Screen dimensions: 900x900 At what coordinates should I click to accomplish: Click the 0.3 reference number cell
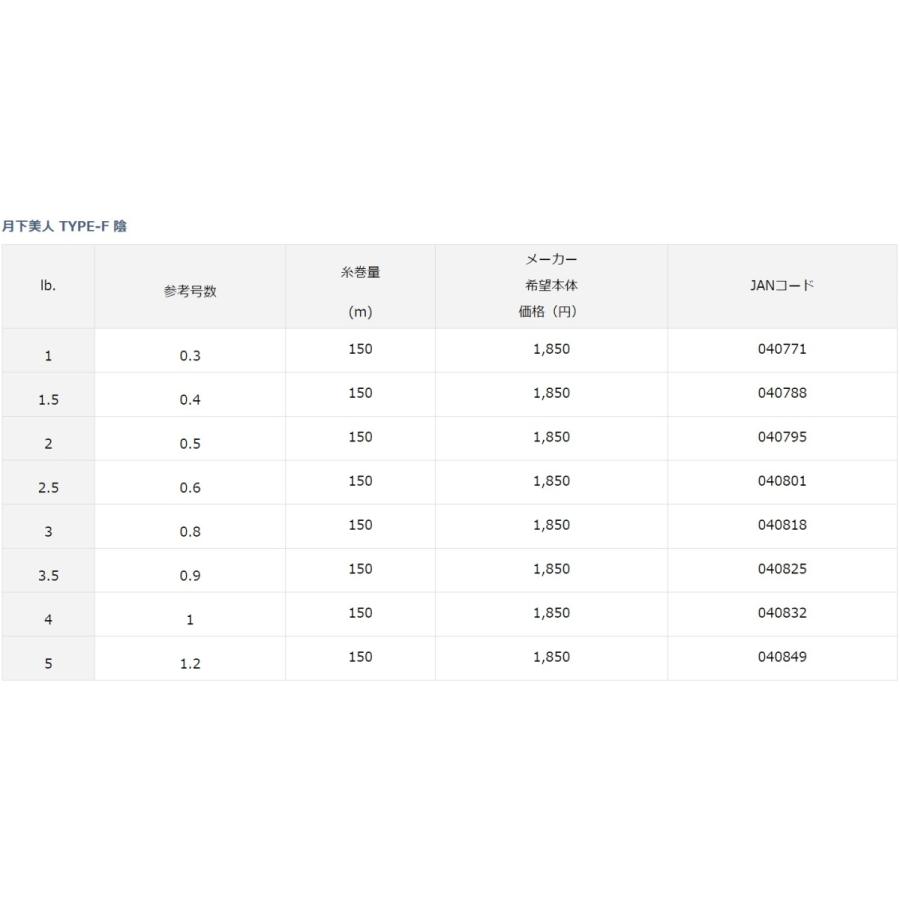pos(190,356)
